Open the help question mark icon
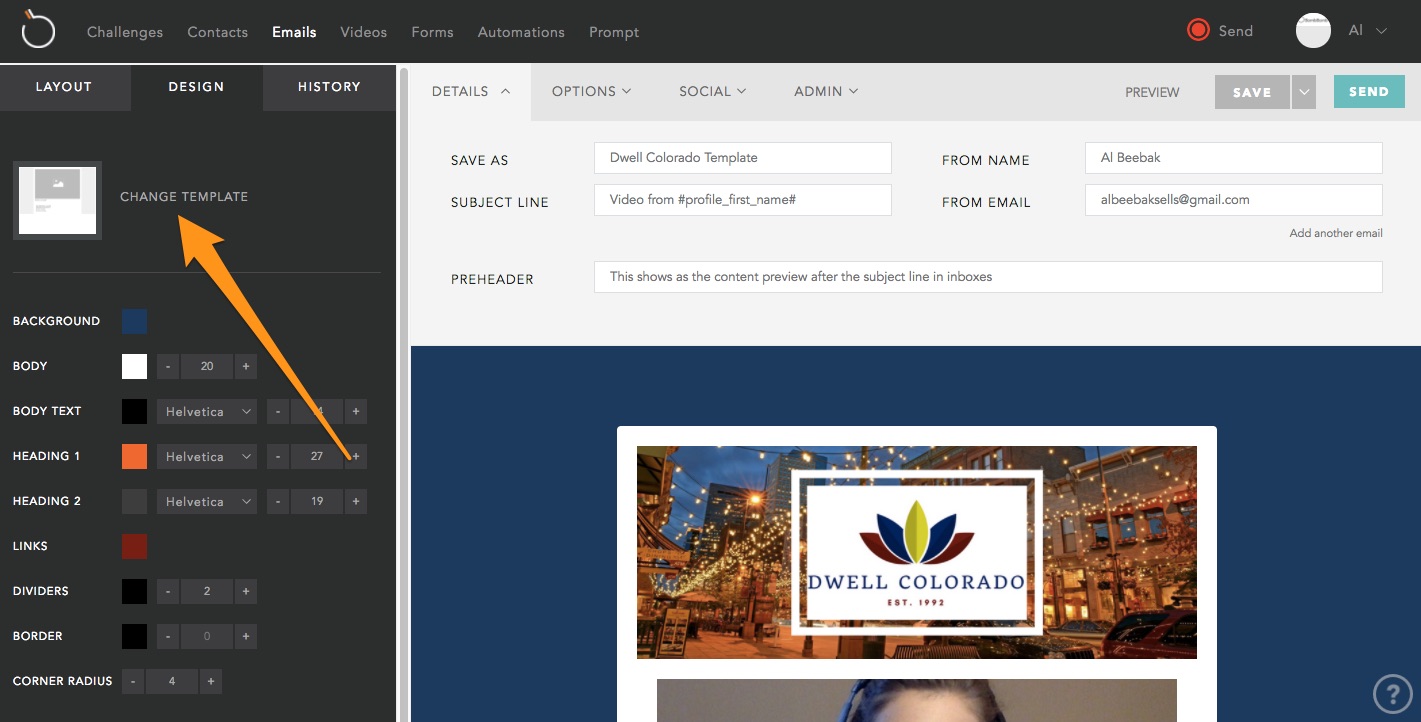This screenshot has width=1421, height=722. 1392,693
